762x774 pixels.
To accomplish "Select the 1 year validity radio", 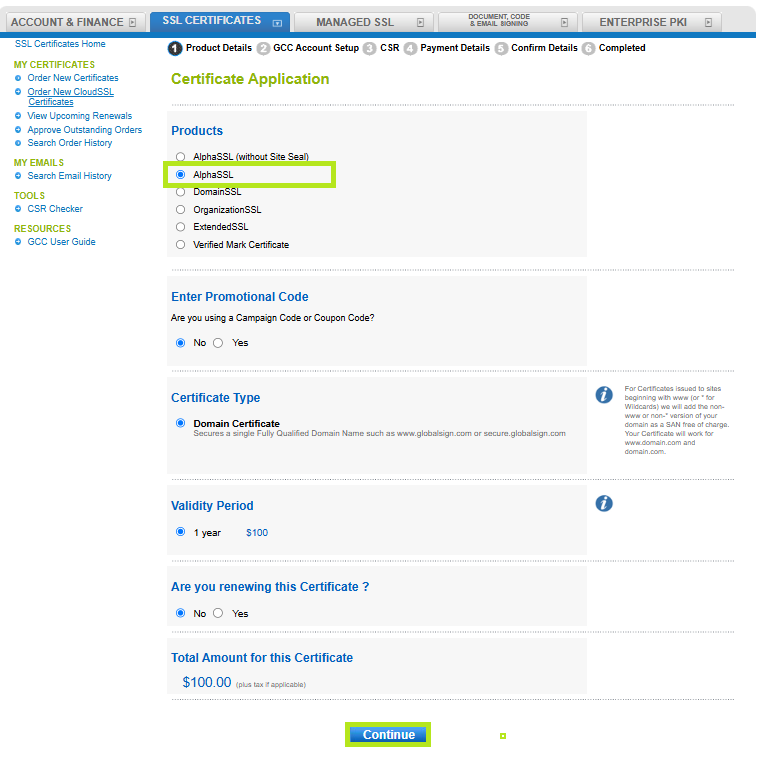I will click(x=181, y=532).
